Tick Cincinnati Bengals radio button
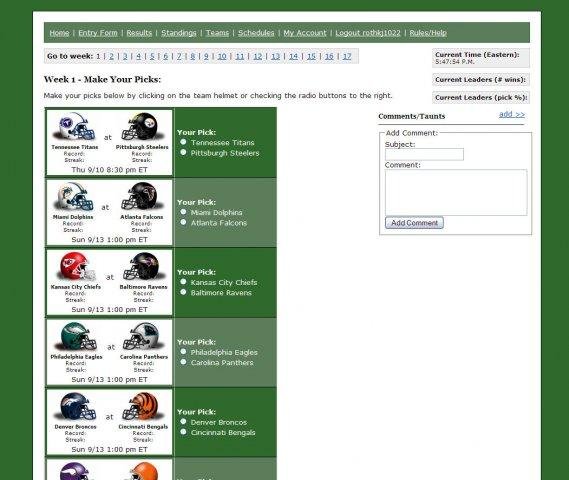This screenshot has height=480, width=569. 183,432
